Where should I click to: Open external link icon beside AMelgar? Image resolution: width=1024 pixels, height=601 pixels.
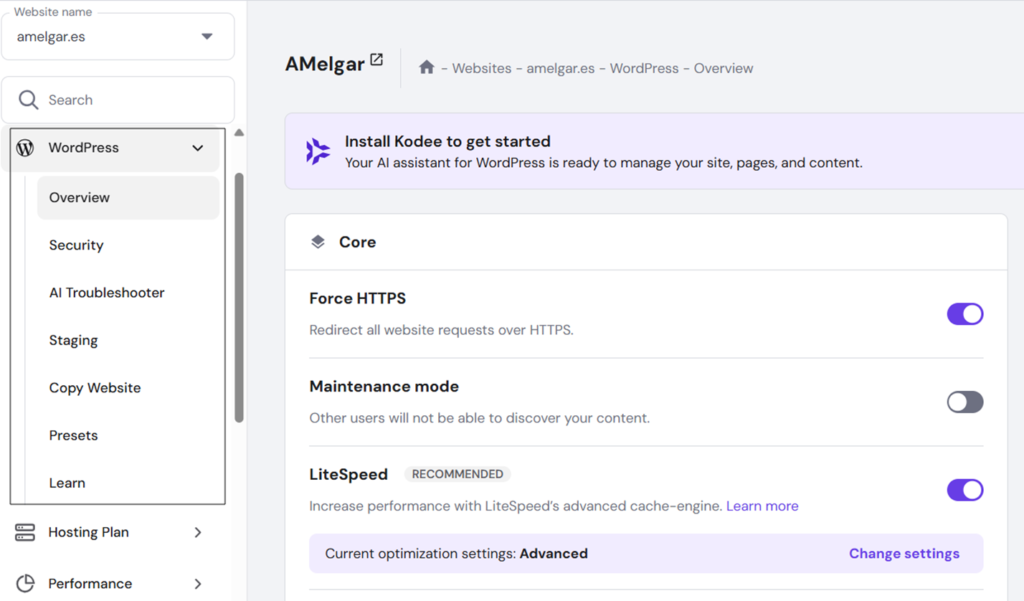tap(376, 60)
